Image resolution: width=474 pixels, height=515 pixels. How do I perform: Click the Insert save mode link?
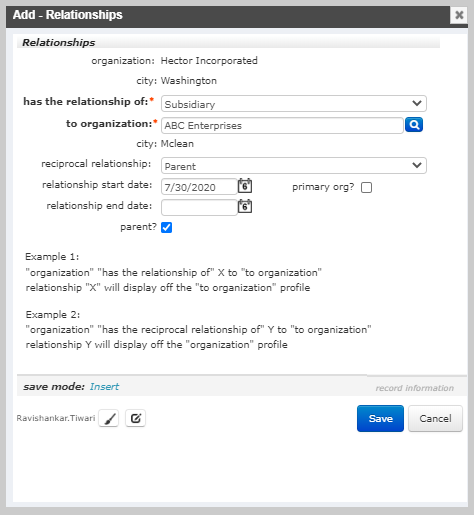tap(104, 387)
